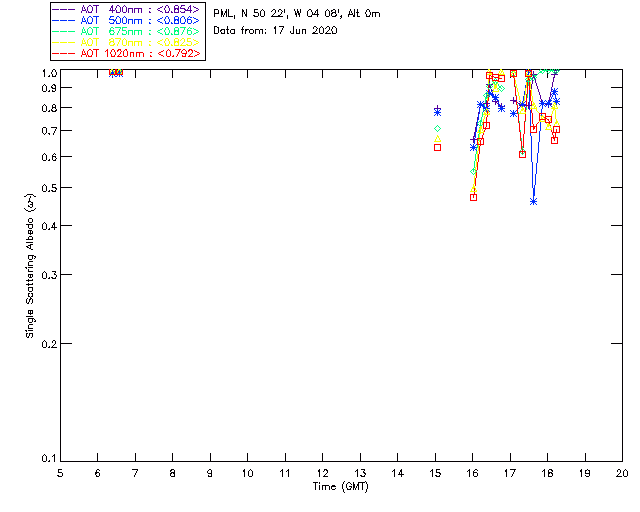Click the Single Scattering Albedo y-axis label

click(x=30, y=267)
